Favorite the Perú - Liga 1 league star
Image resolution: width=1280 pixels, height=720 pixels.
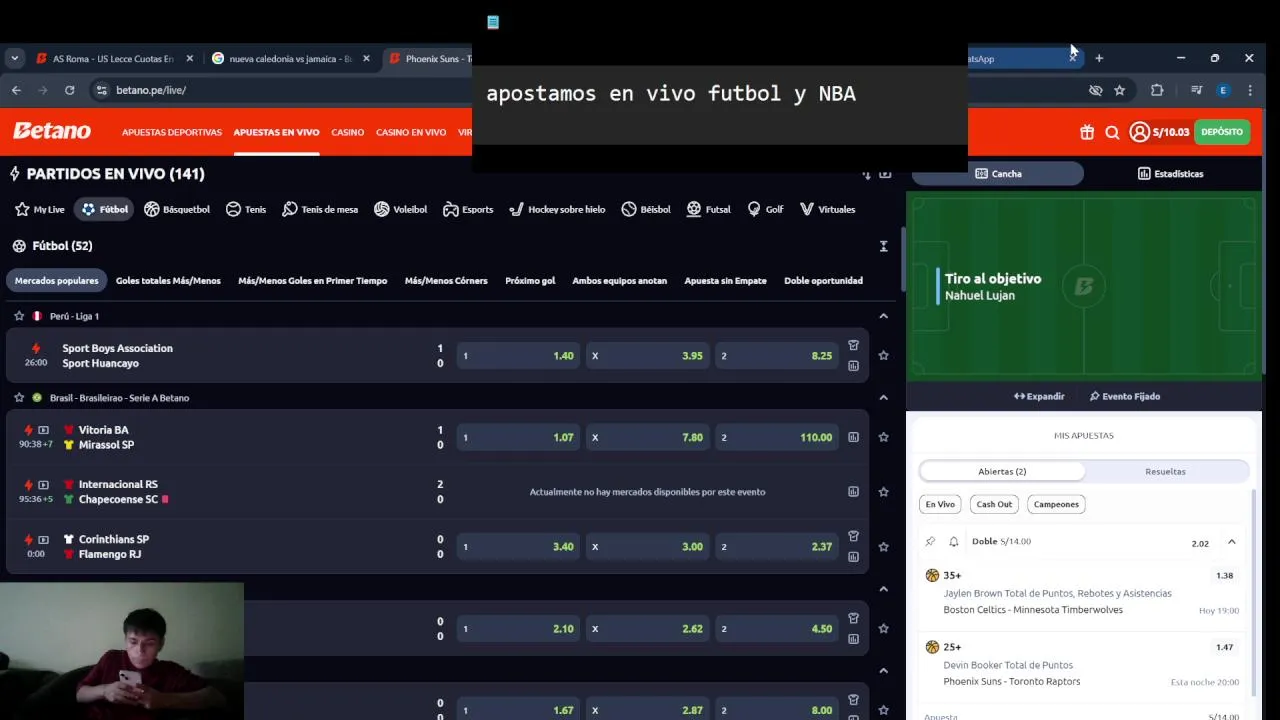coord(19,316)
